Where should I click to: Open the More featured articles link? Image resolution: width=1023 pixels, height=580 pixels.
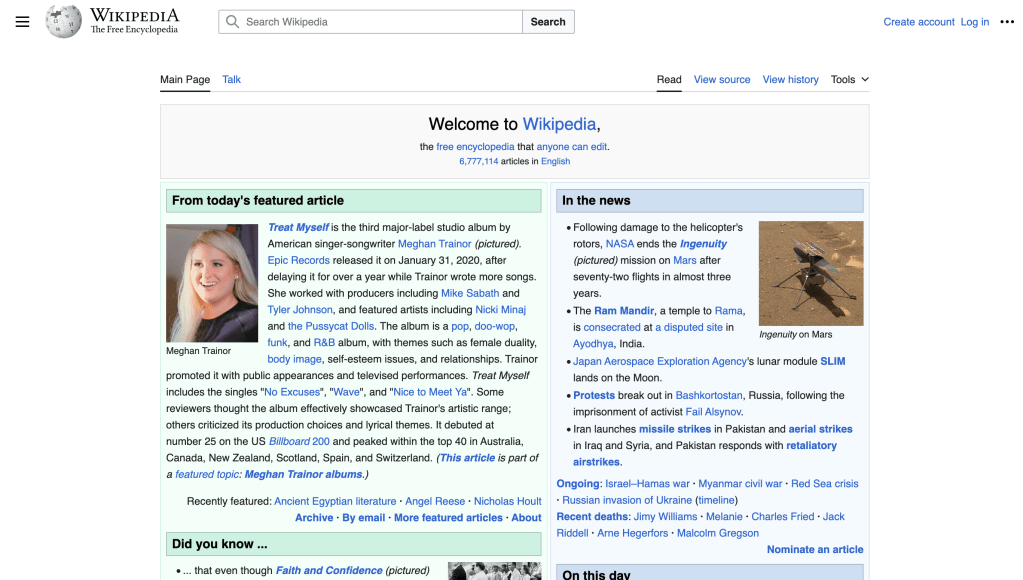coord(448,518)
